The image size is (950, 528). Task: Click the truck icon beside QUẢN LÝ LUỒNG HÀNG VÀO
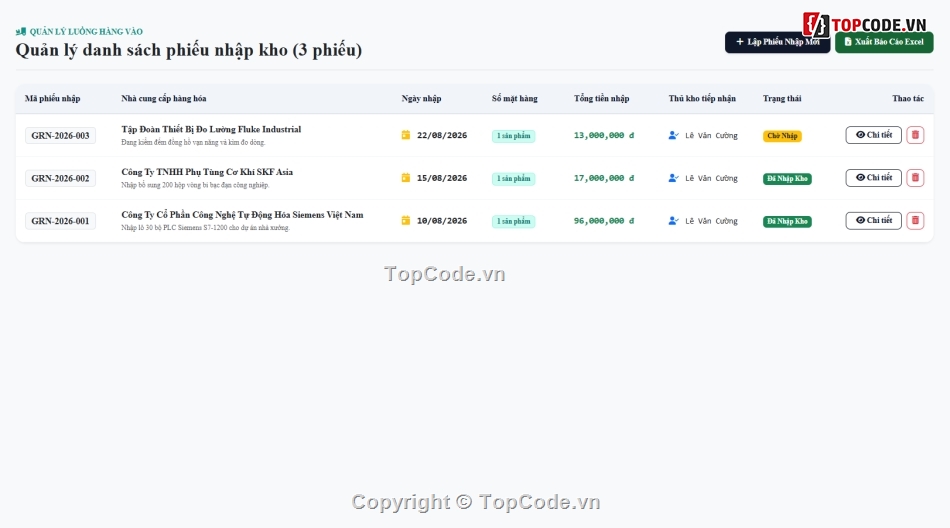[21, 32]
